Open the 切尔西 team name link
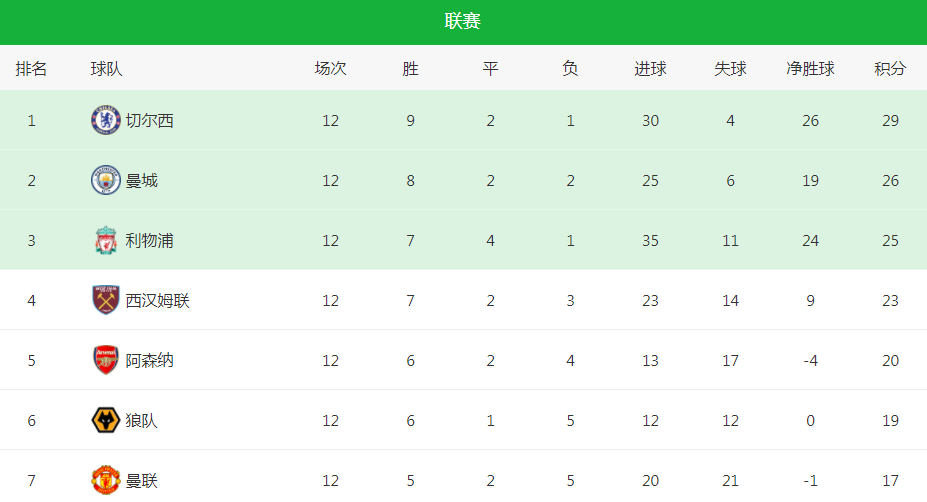927x502 pixels. 150,121
